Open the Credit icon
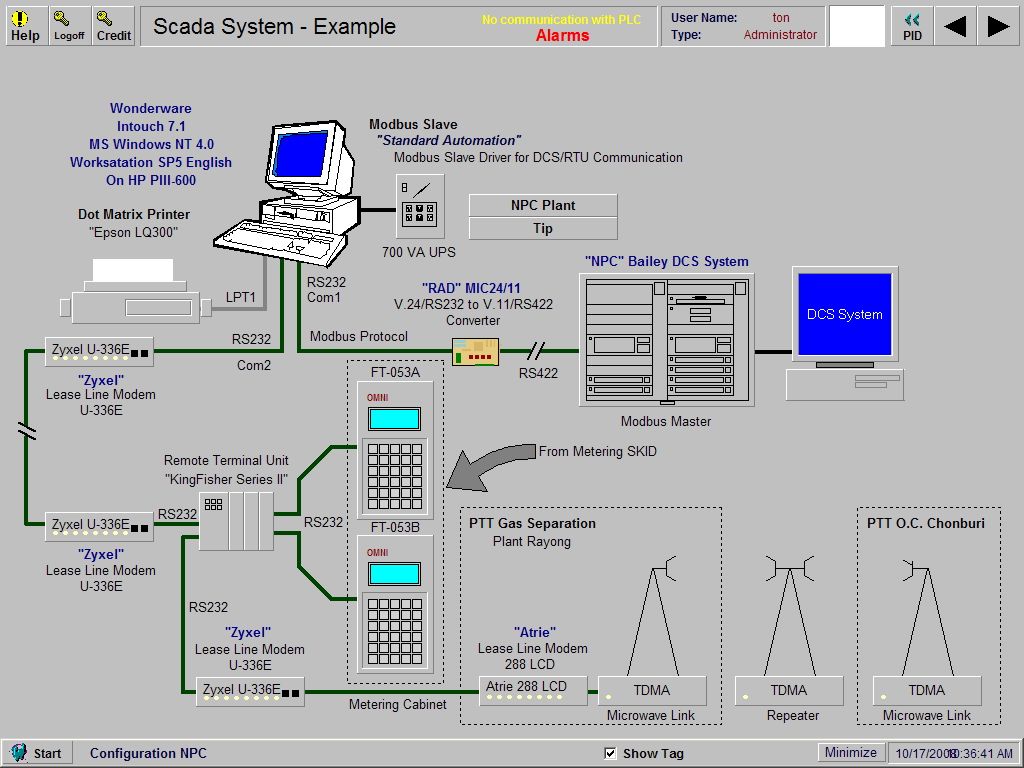 [112, 24]
